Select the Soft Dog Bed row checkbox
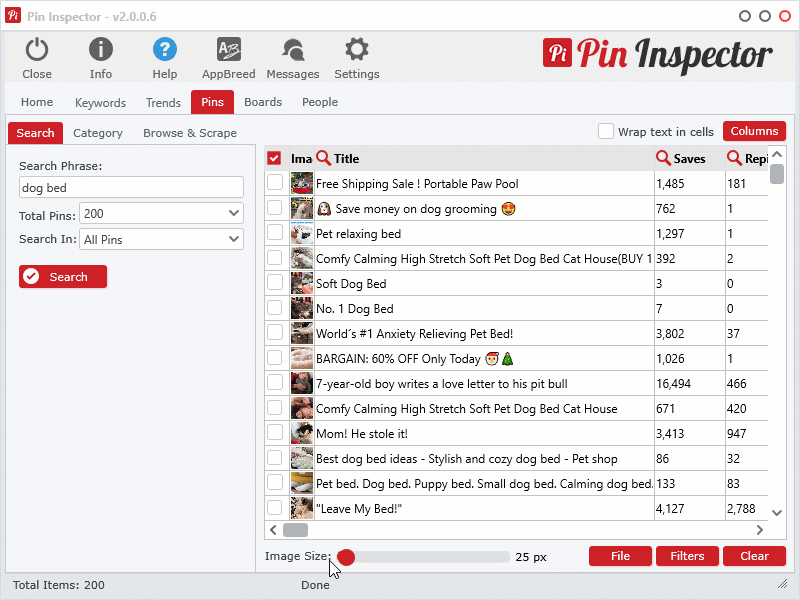 click(x=274, y=282)
